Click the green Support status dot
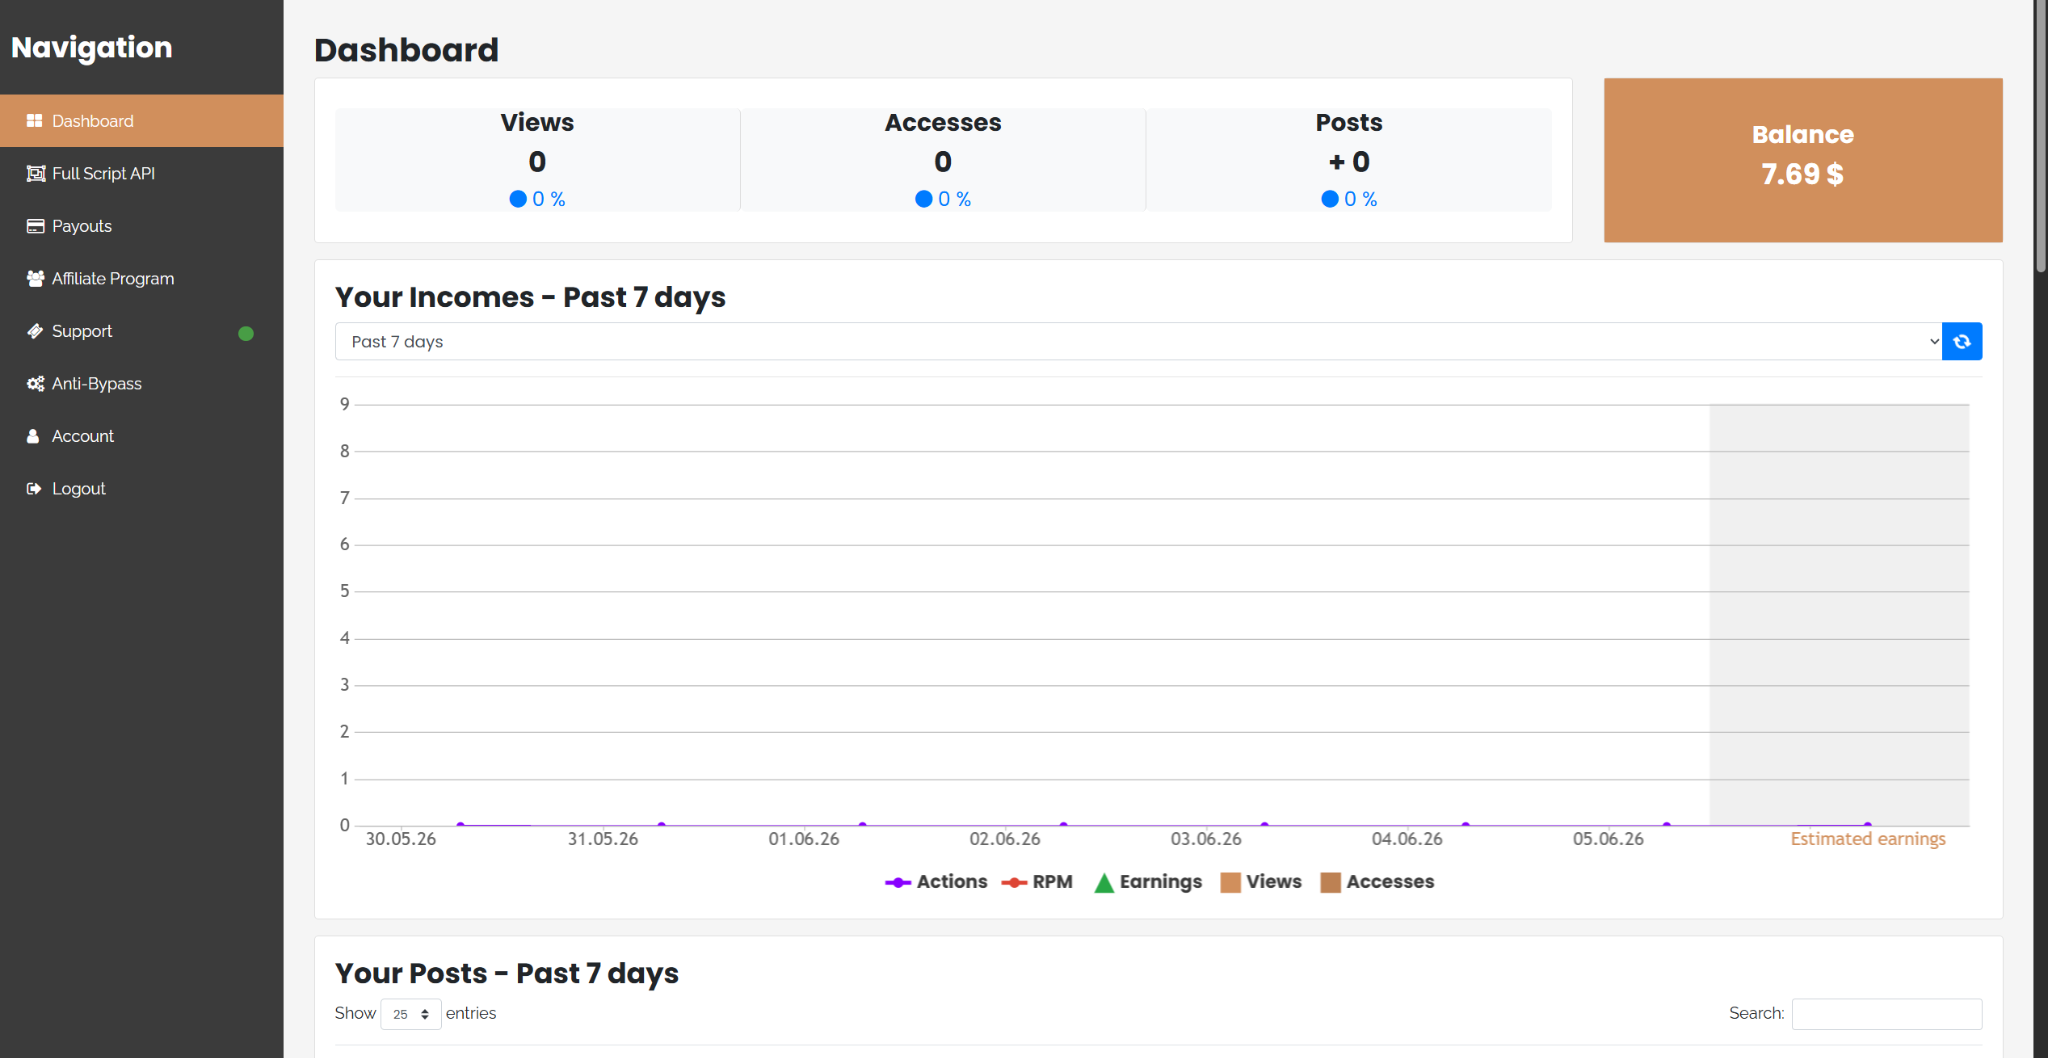2048x1058 pixels. [x=246, y=333]
